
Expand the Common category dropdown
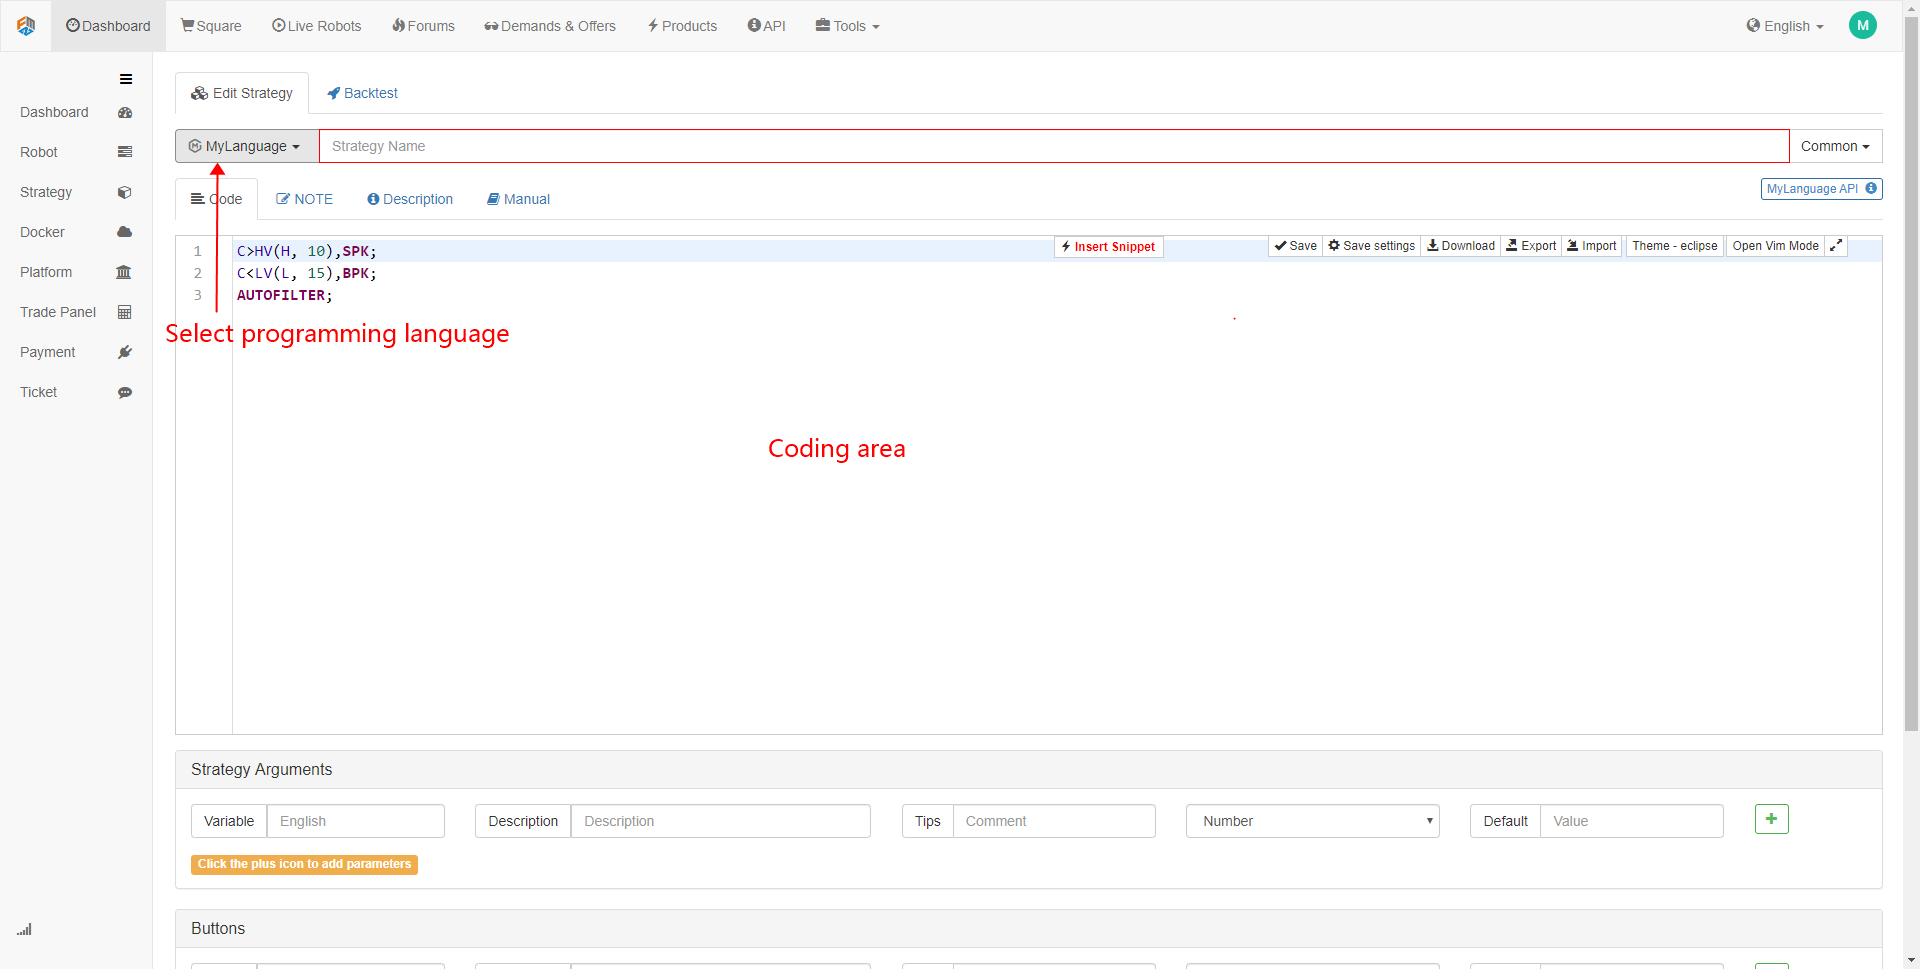[1835, 146]
